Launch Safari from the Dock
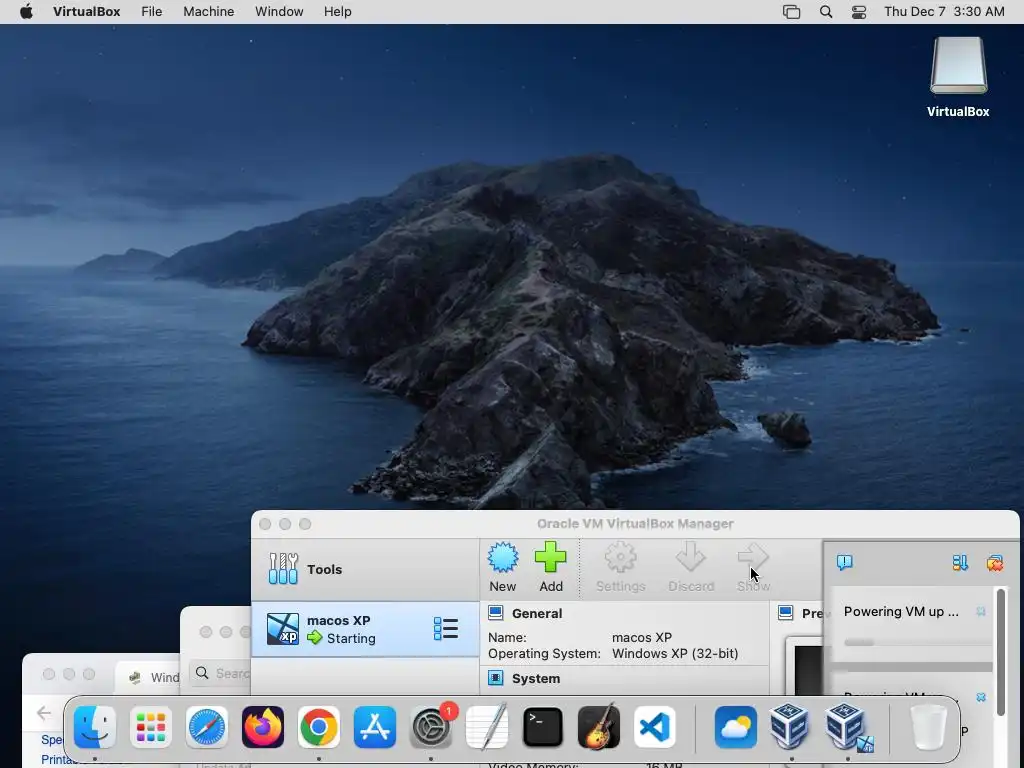Screen dimensions: 1024x768 [x=207, y=727]
